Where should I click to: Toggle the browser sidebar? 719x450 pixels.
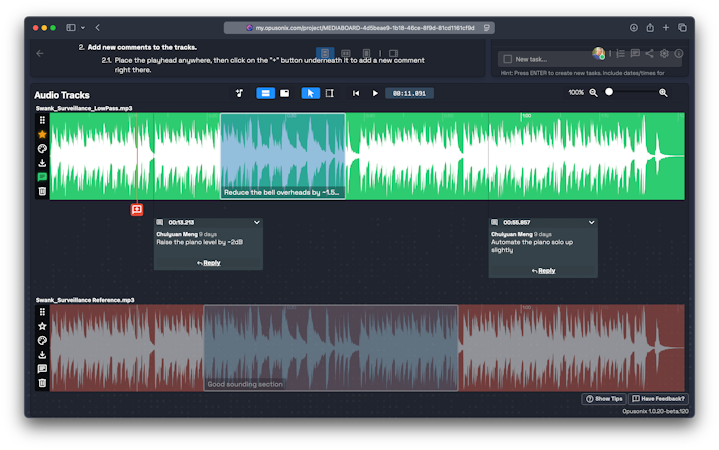(71, 28)
